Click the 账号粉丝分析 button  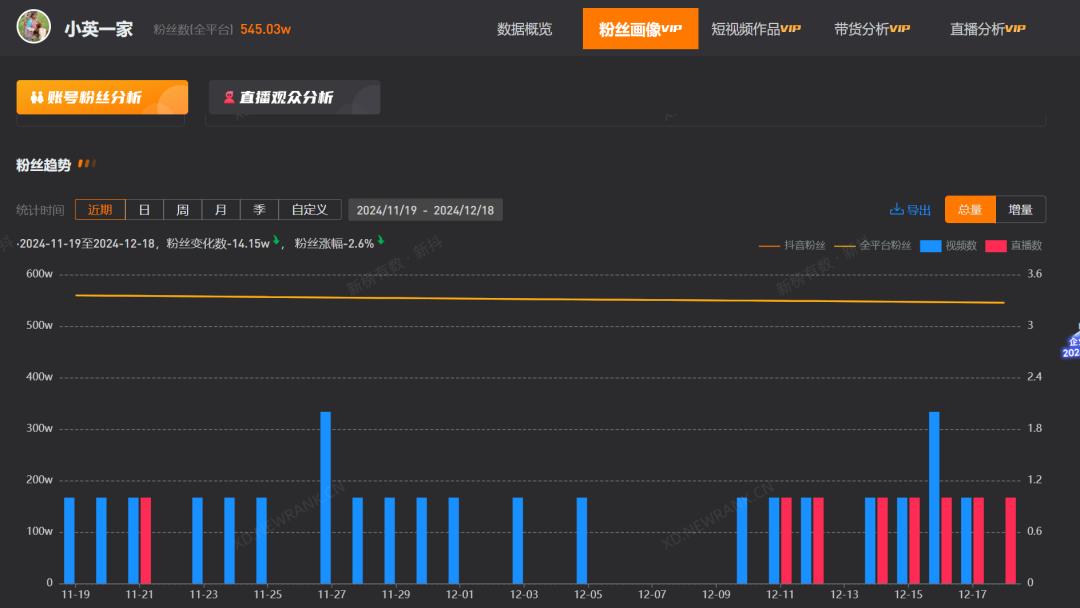(102, 98)
